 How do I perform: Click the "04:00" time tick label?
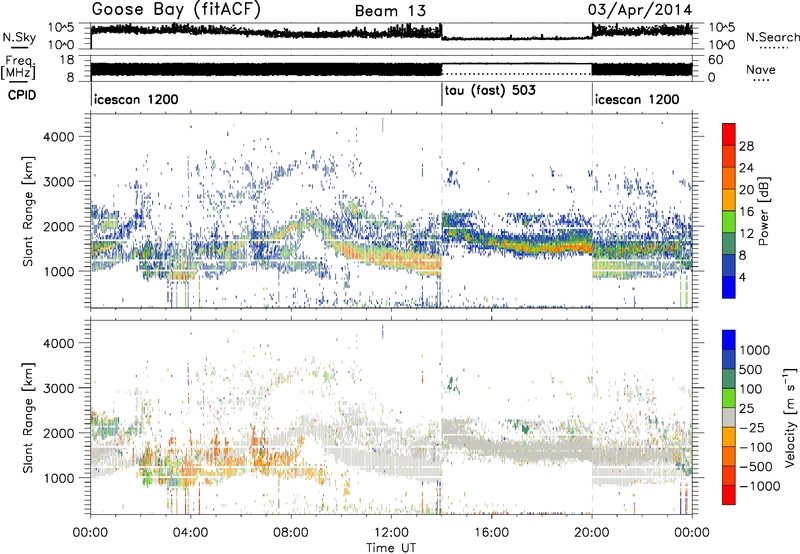click(190, 533)
